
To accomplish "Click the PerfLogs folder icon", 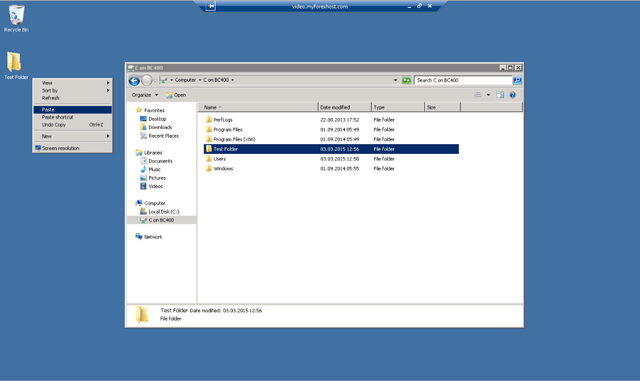I will 209,119.
